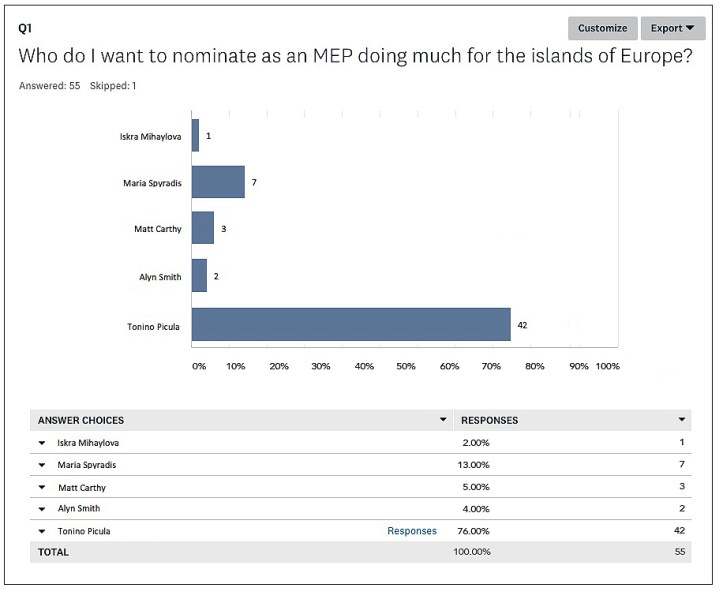Open the Responses link for Tonino Picula

[x=412, y=531]
